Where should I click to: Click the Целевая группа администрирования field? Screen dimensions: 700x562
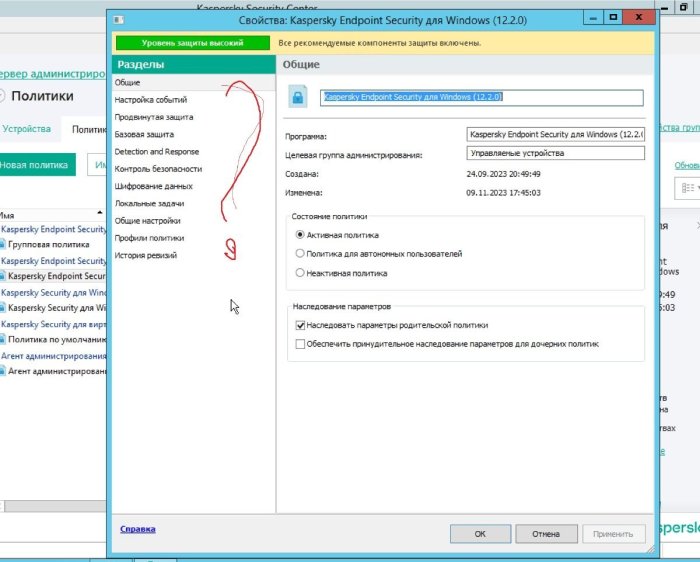coord(555,153)
